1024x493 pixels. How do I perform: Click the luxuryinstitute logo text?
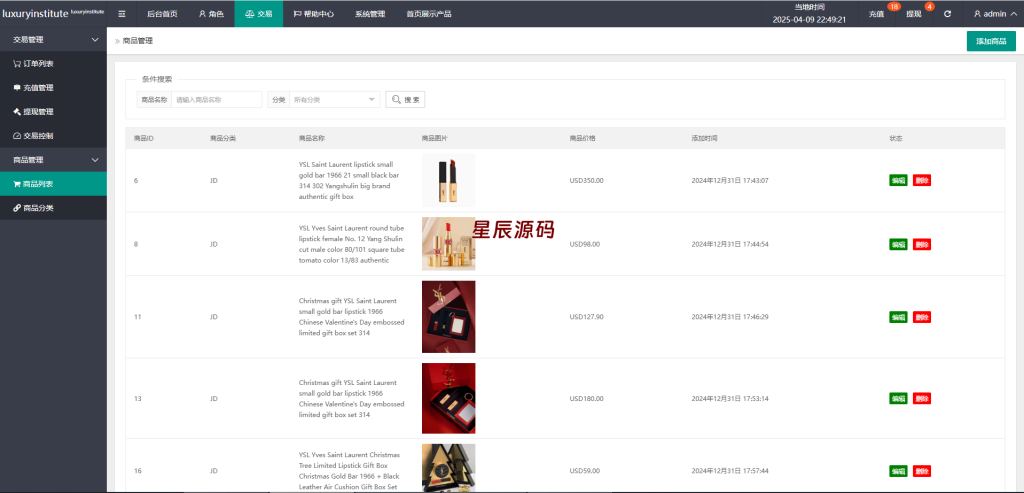(x=35, y=14)
